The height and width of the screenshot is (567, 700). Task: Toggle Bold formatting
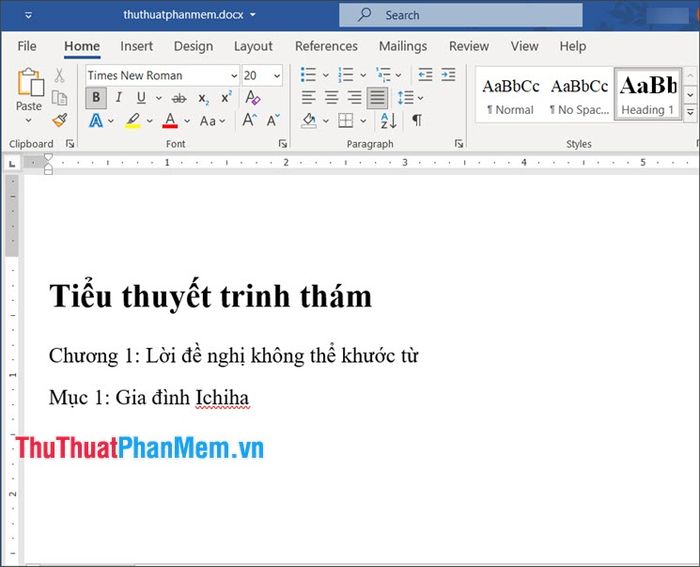coord(96,98)
